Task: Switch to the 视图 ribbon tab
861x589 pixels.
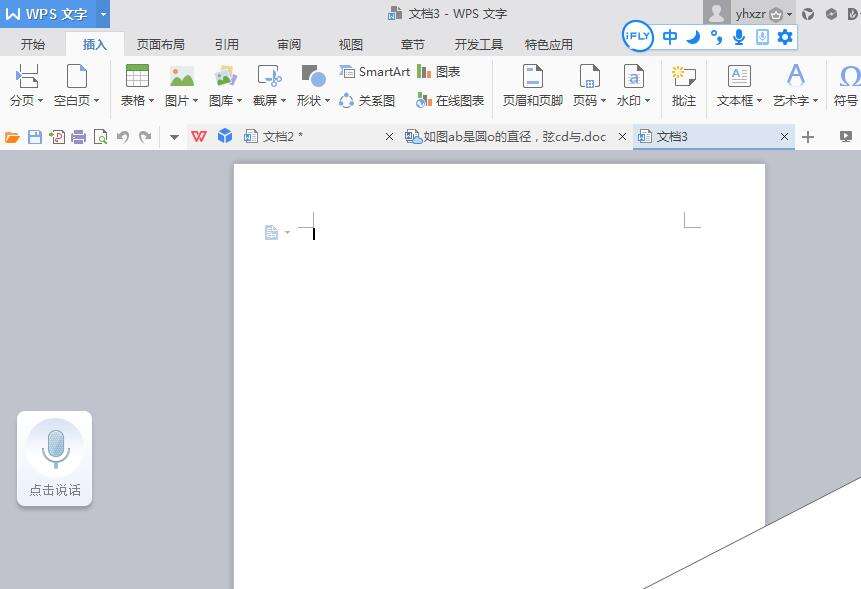Action: pos(351,44)
